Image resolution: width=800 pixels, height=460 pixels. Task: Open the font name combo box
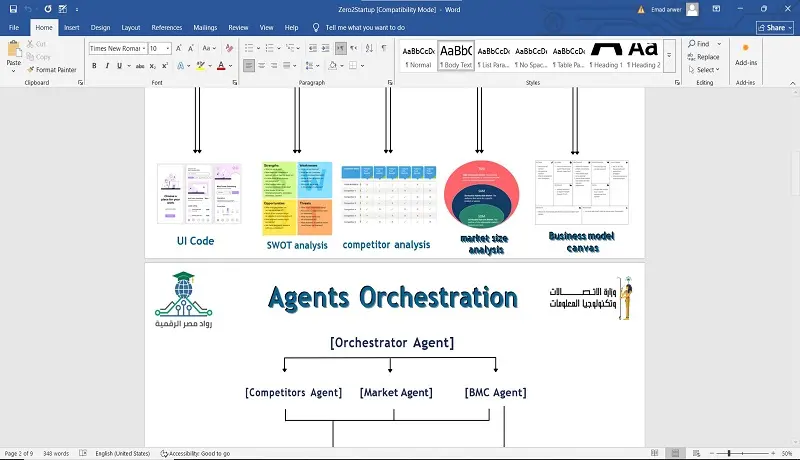pos(118,48)
